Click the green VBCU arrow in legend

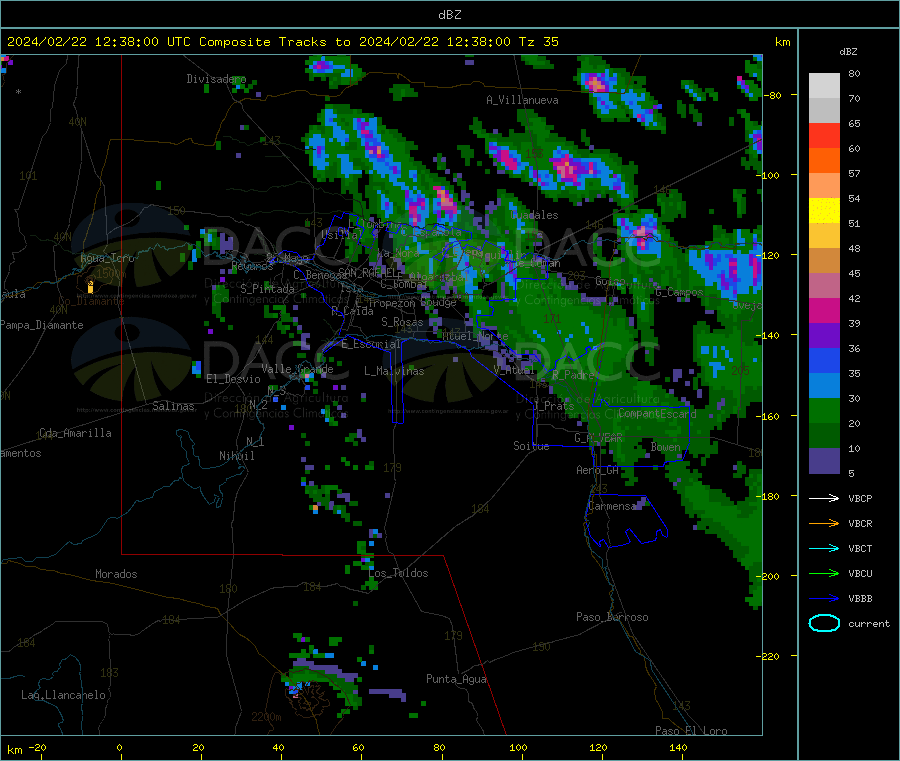[824, 573]
